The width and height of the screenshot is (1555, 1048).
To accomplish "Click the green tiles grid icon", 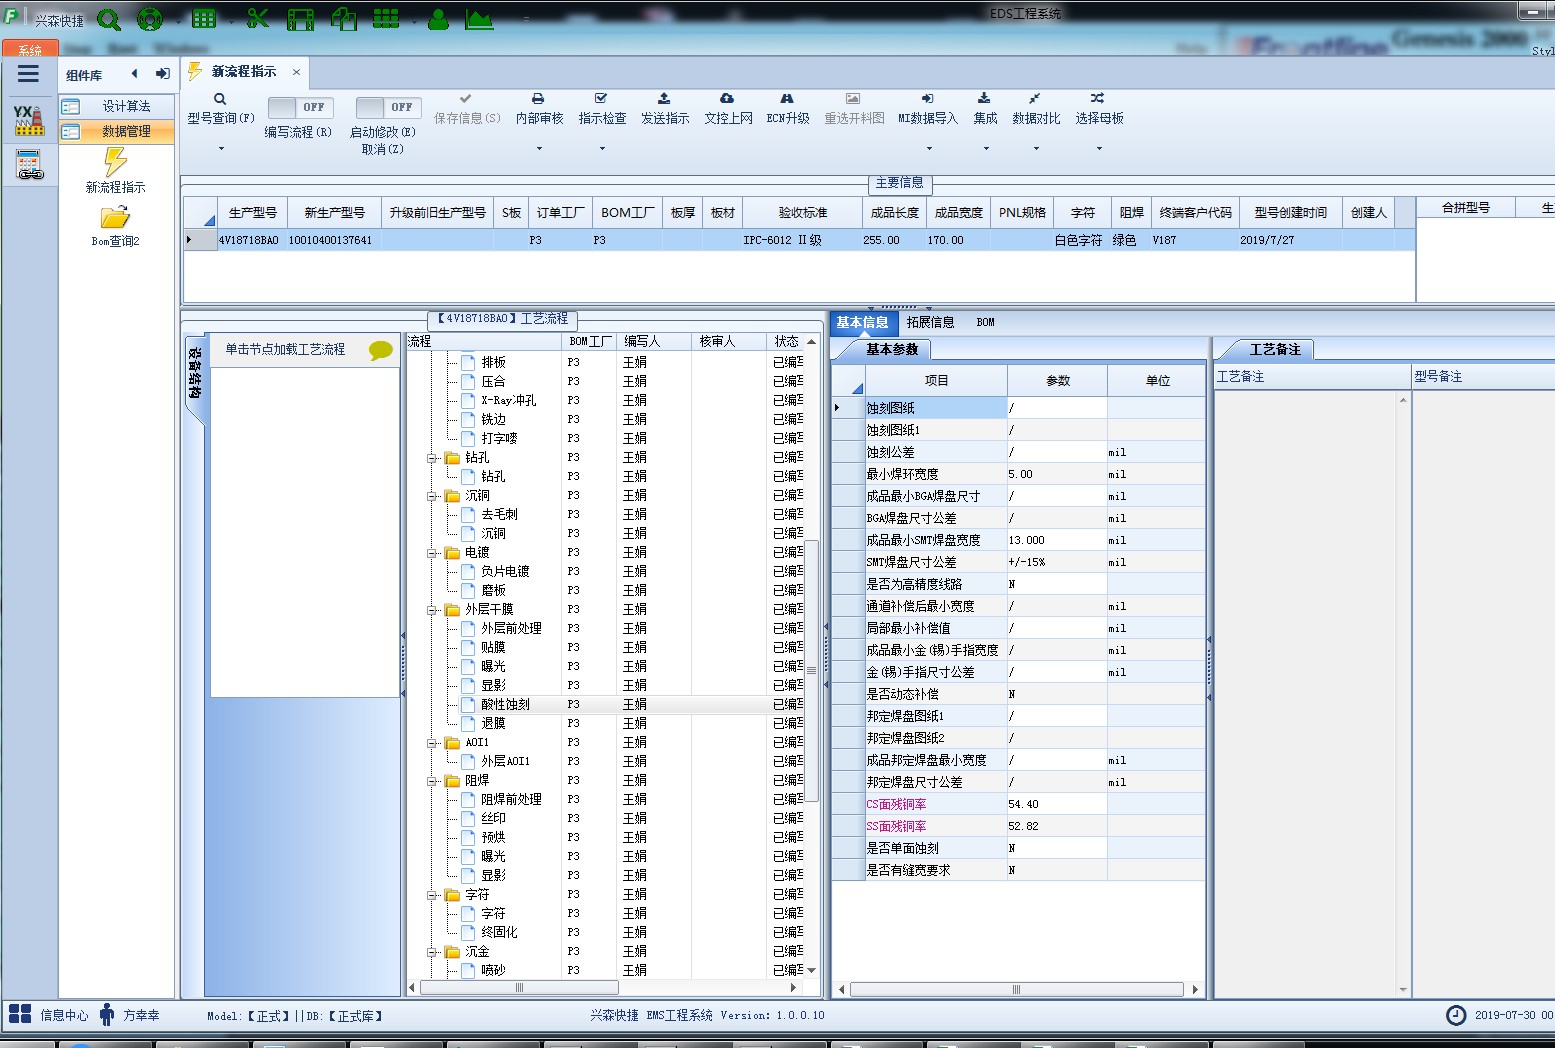I will [x=386, y=18].
